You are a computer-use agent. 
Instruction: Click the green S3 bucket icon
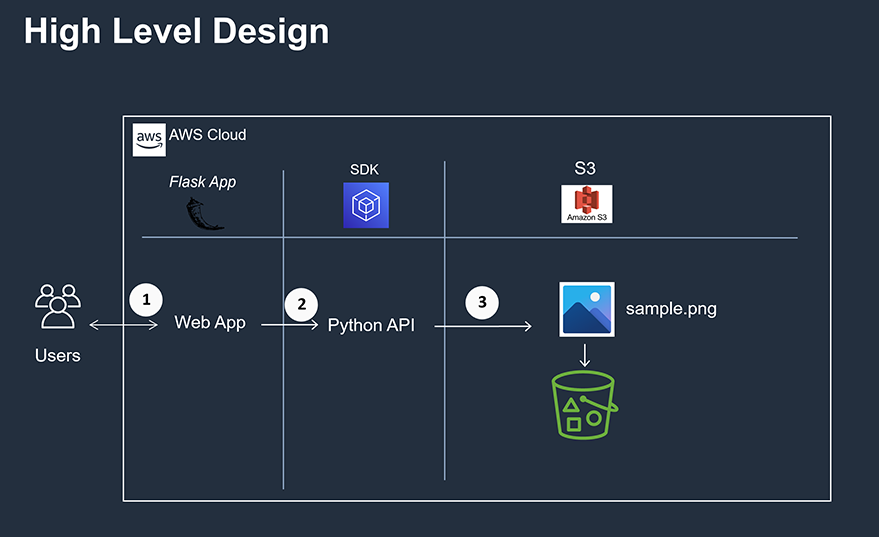pos(585,405)
